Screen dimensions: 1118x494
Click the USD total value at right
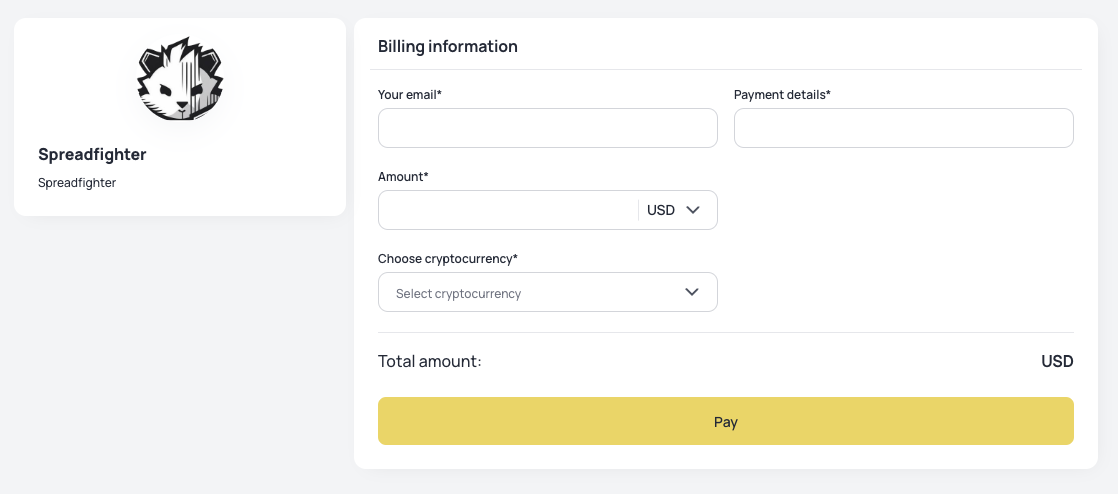(1056, 361)
